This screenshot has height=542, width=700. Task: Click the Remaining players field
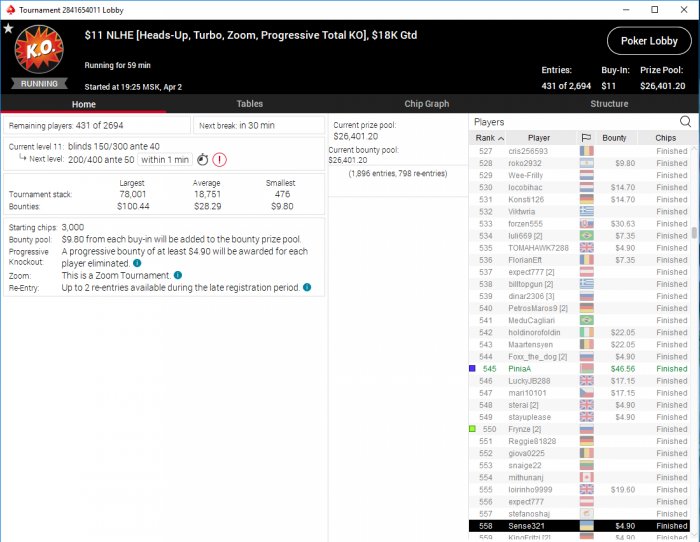coord(97,125)
